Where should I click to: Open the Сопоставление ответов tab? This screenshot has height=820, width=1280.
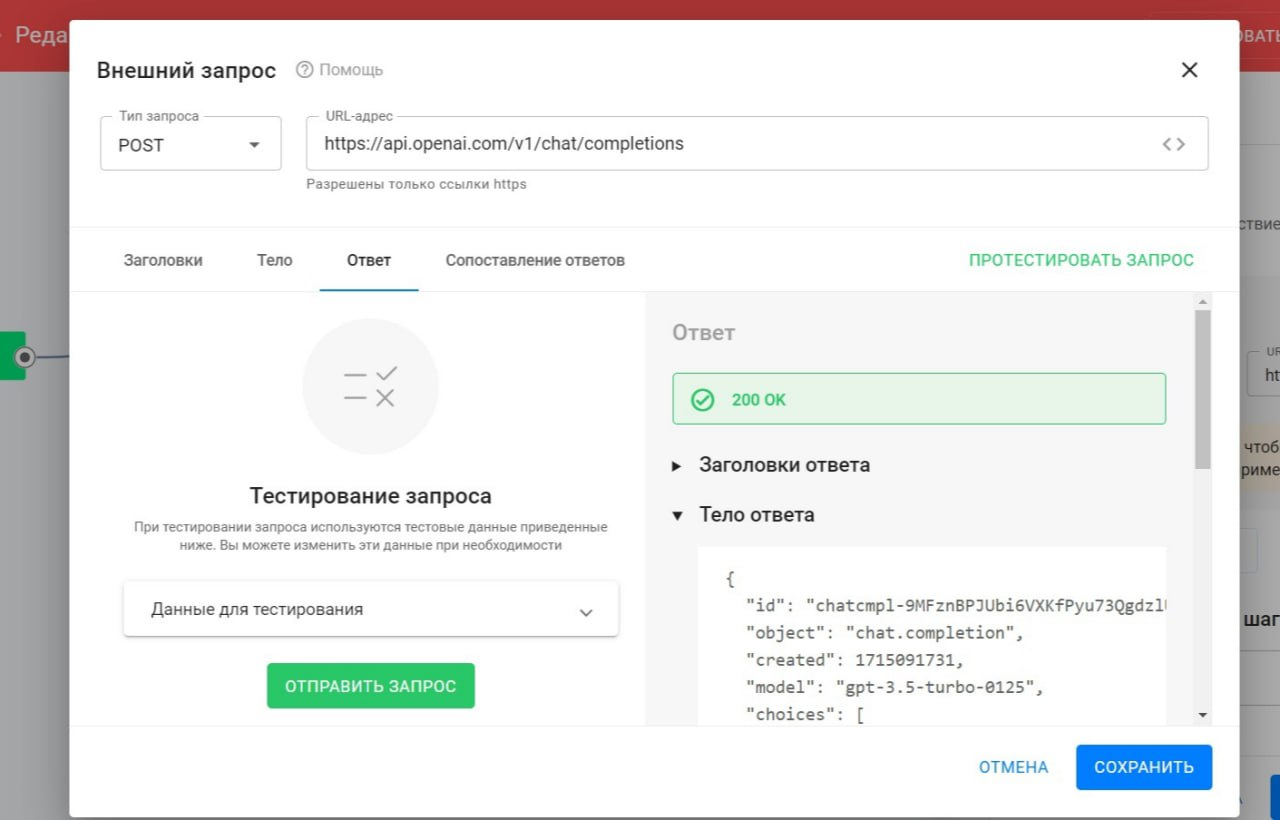coord(535,260)
